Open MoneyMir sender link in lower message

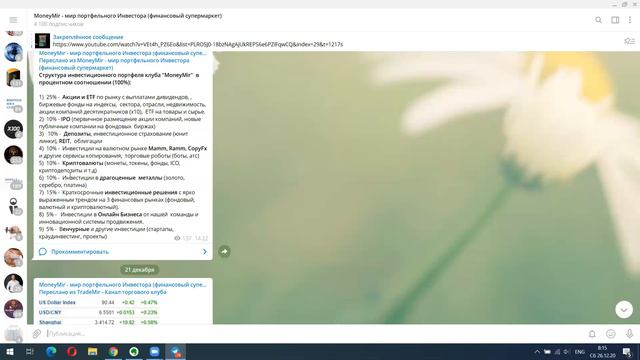(x=122, y=284)
